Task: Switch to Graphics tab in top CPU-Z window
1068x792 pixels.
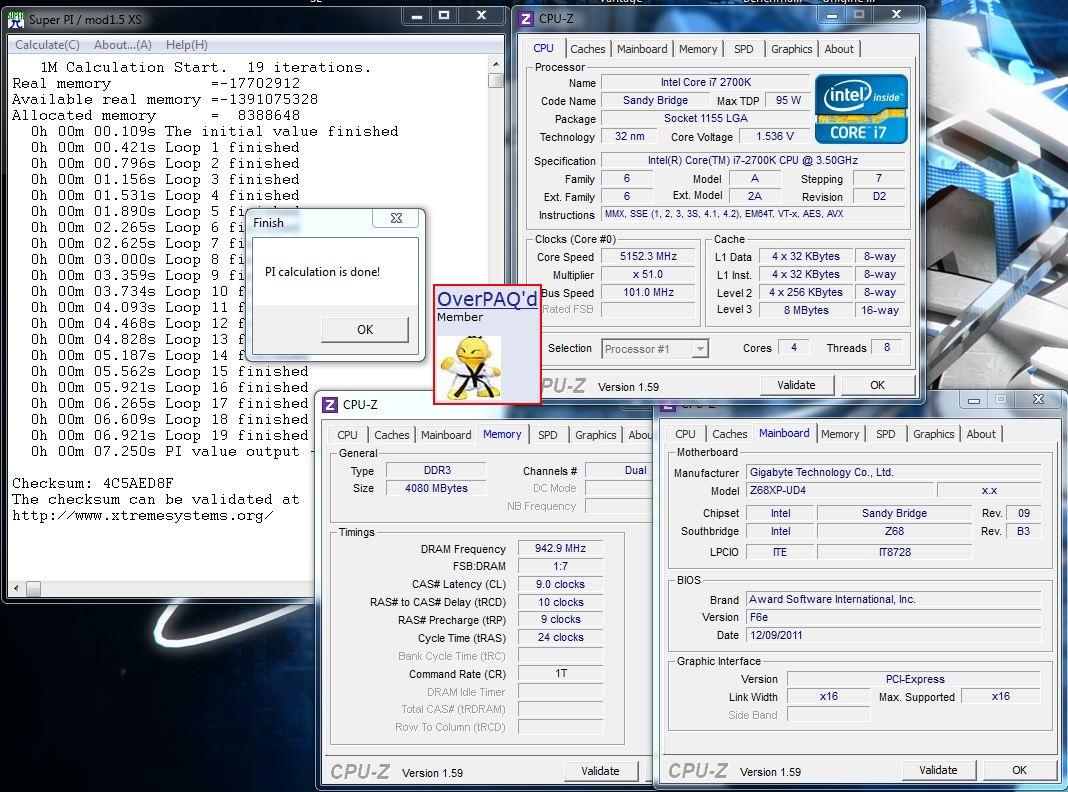Action: pos(791,49)
